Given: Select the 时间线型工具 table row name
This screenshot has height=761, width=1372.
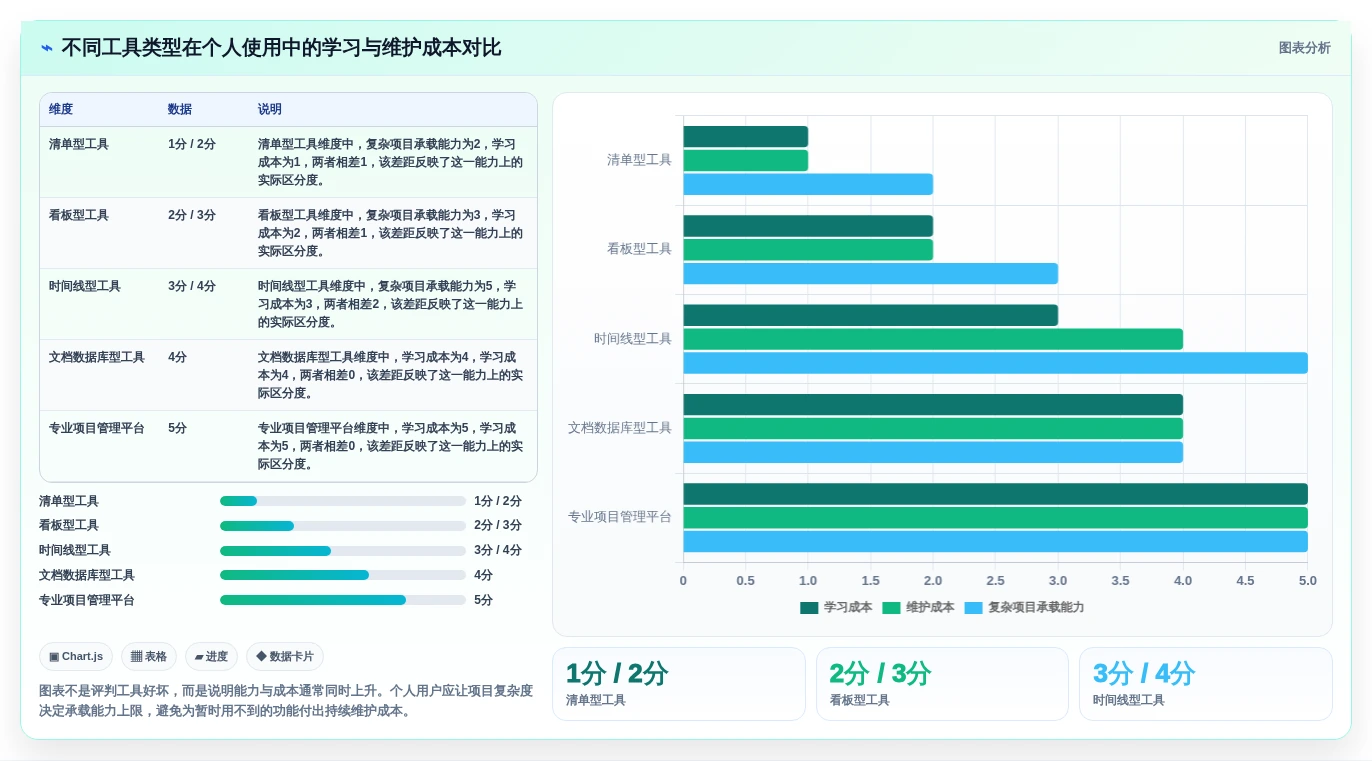Looking at the screenshot, I should pos(85,286).
